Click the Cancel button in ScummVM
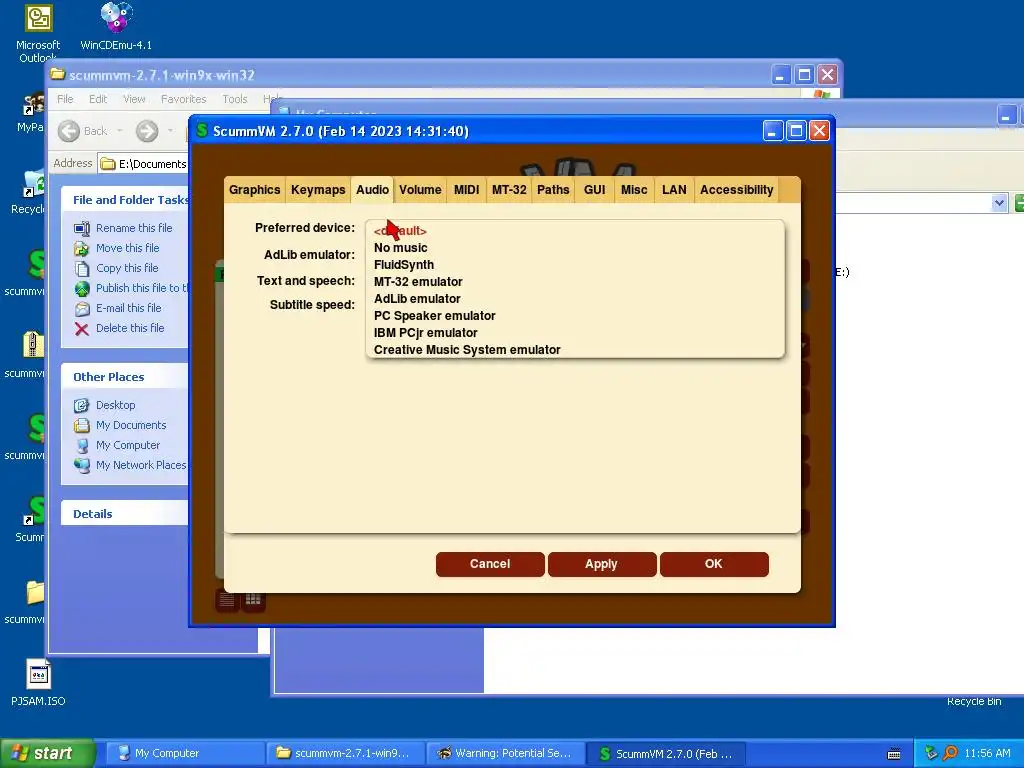The image size is (1024, 768). tap(490, 564)
